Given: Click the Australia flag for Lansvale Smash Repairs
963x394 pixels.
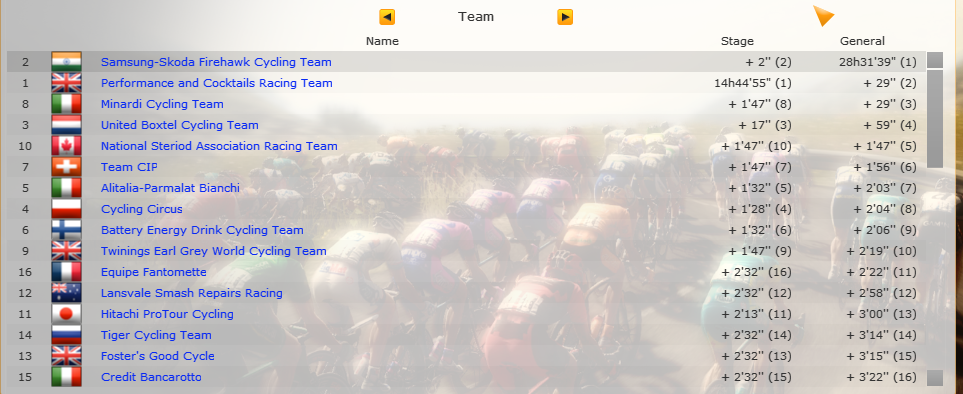Looking at the screenshot, I should 66,293.
